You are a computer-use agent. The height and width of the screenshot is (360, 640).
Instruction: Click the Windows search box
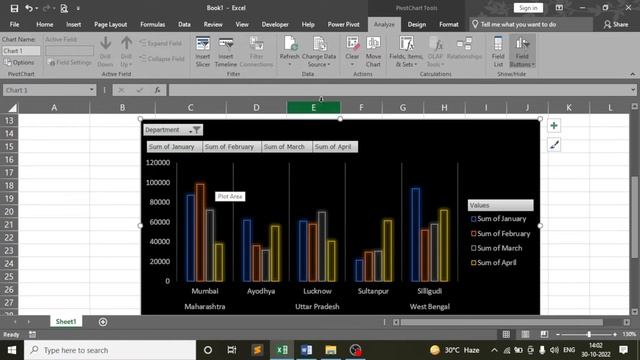click(x=110, y=350)
